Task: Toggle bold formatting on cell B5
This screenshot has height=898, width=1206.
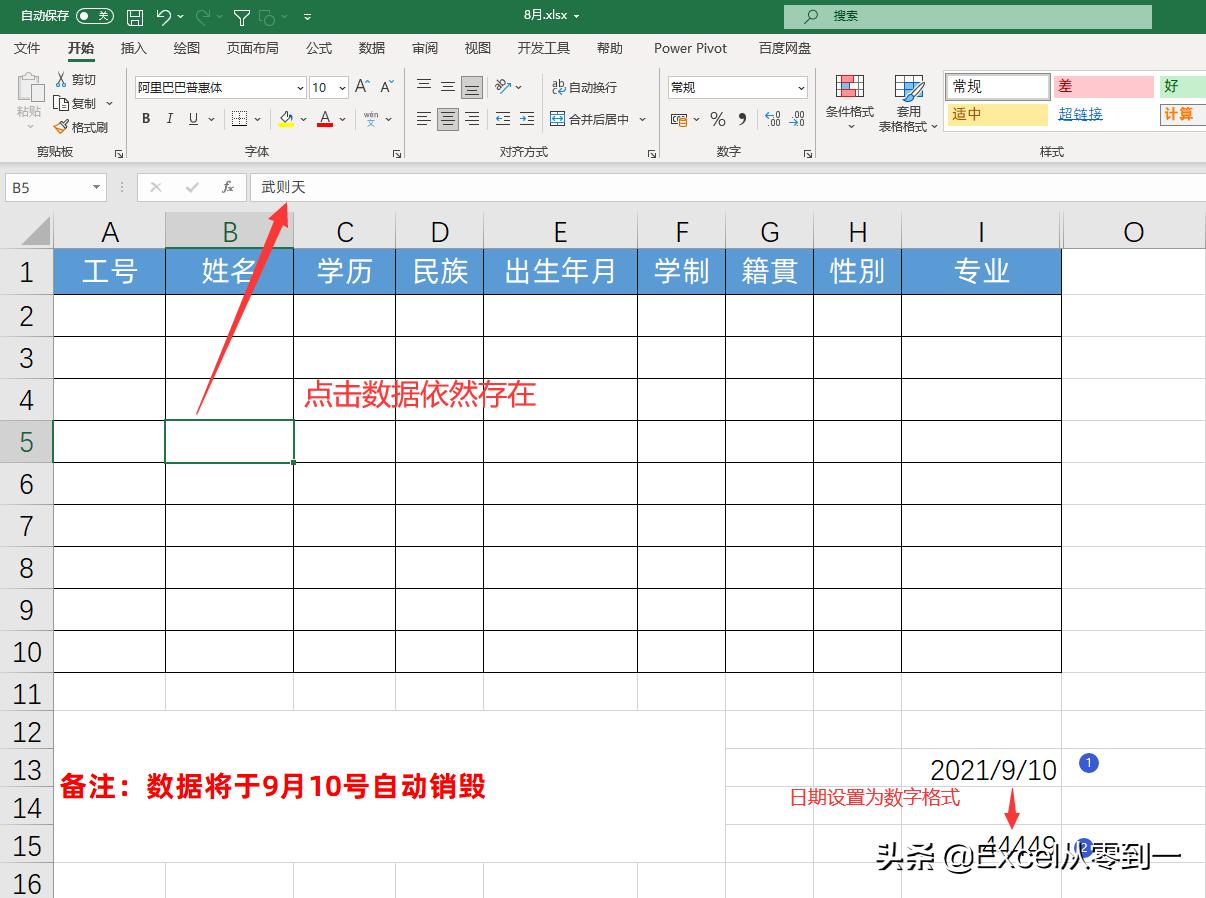Action: pos(145,119)
